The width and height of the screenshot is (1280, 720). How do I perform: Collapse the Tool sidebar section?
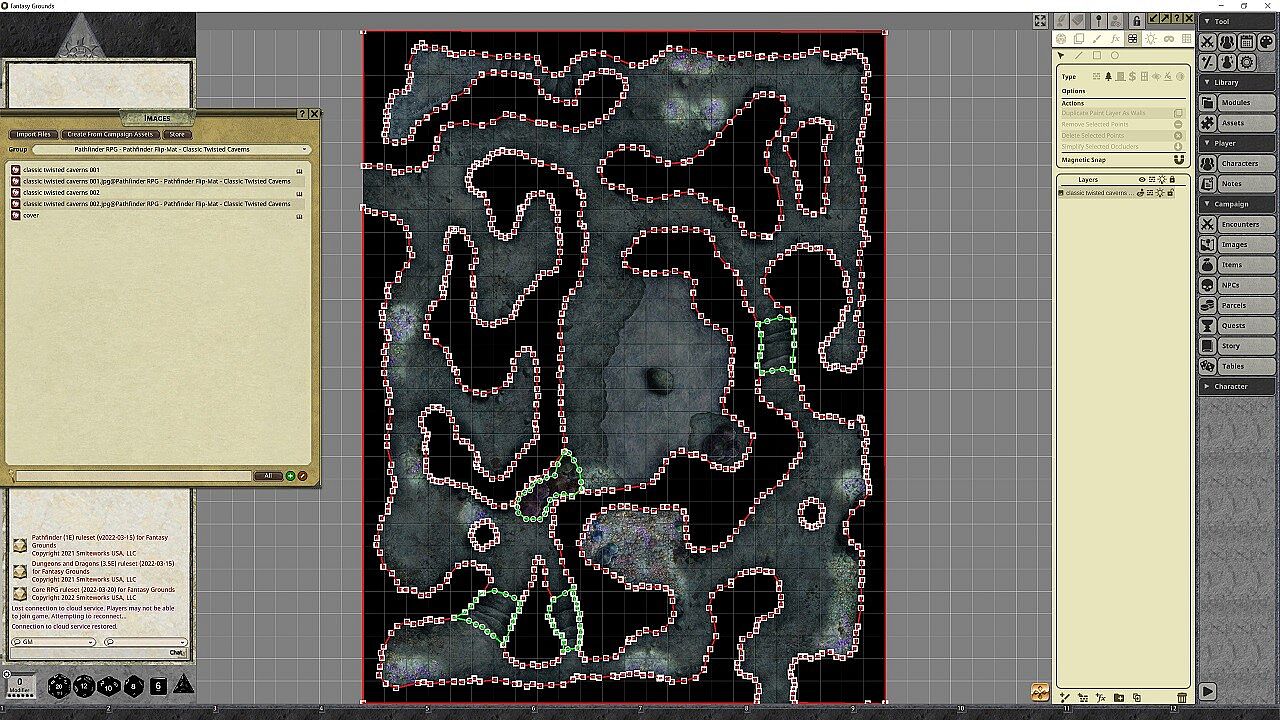pos(1237,21)
